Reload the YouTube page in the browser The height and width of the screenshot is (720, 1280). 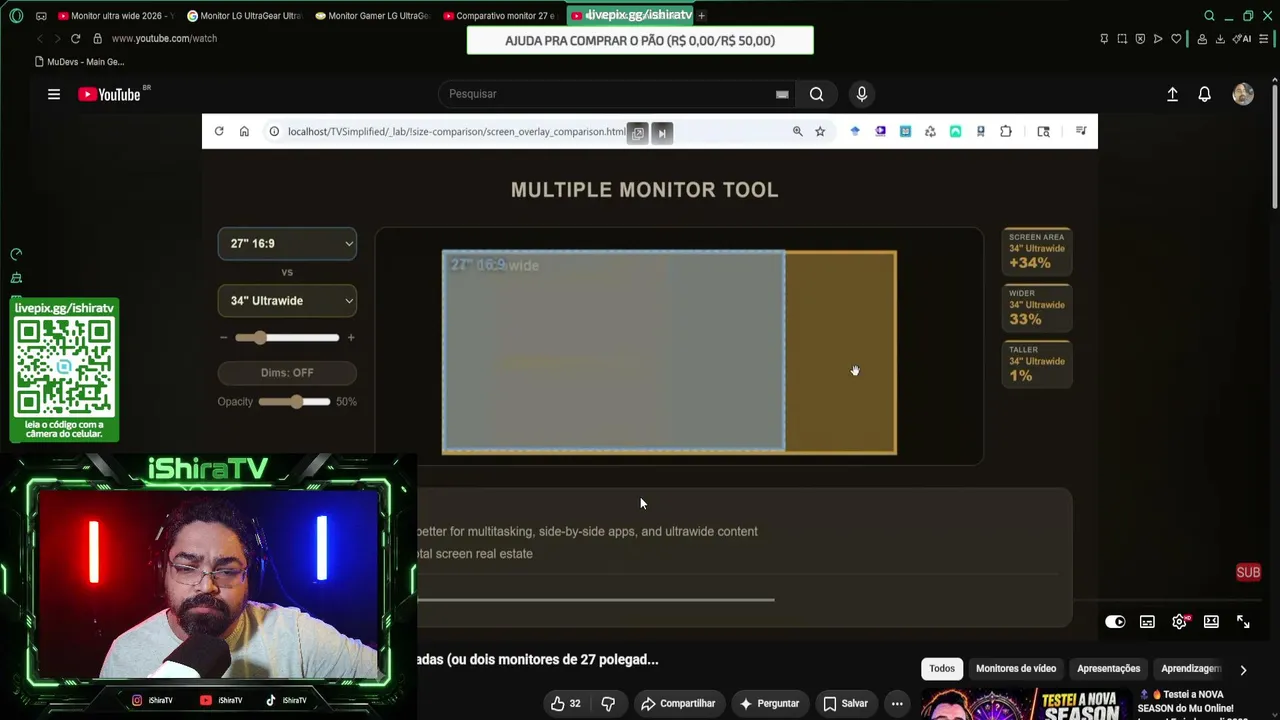[x=75, y=38]
